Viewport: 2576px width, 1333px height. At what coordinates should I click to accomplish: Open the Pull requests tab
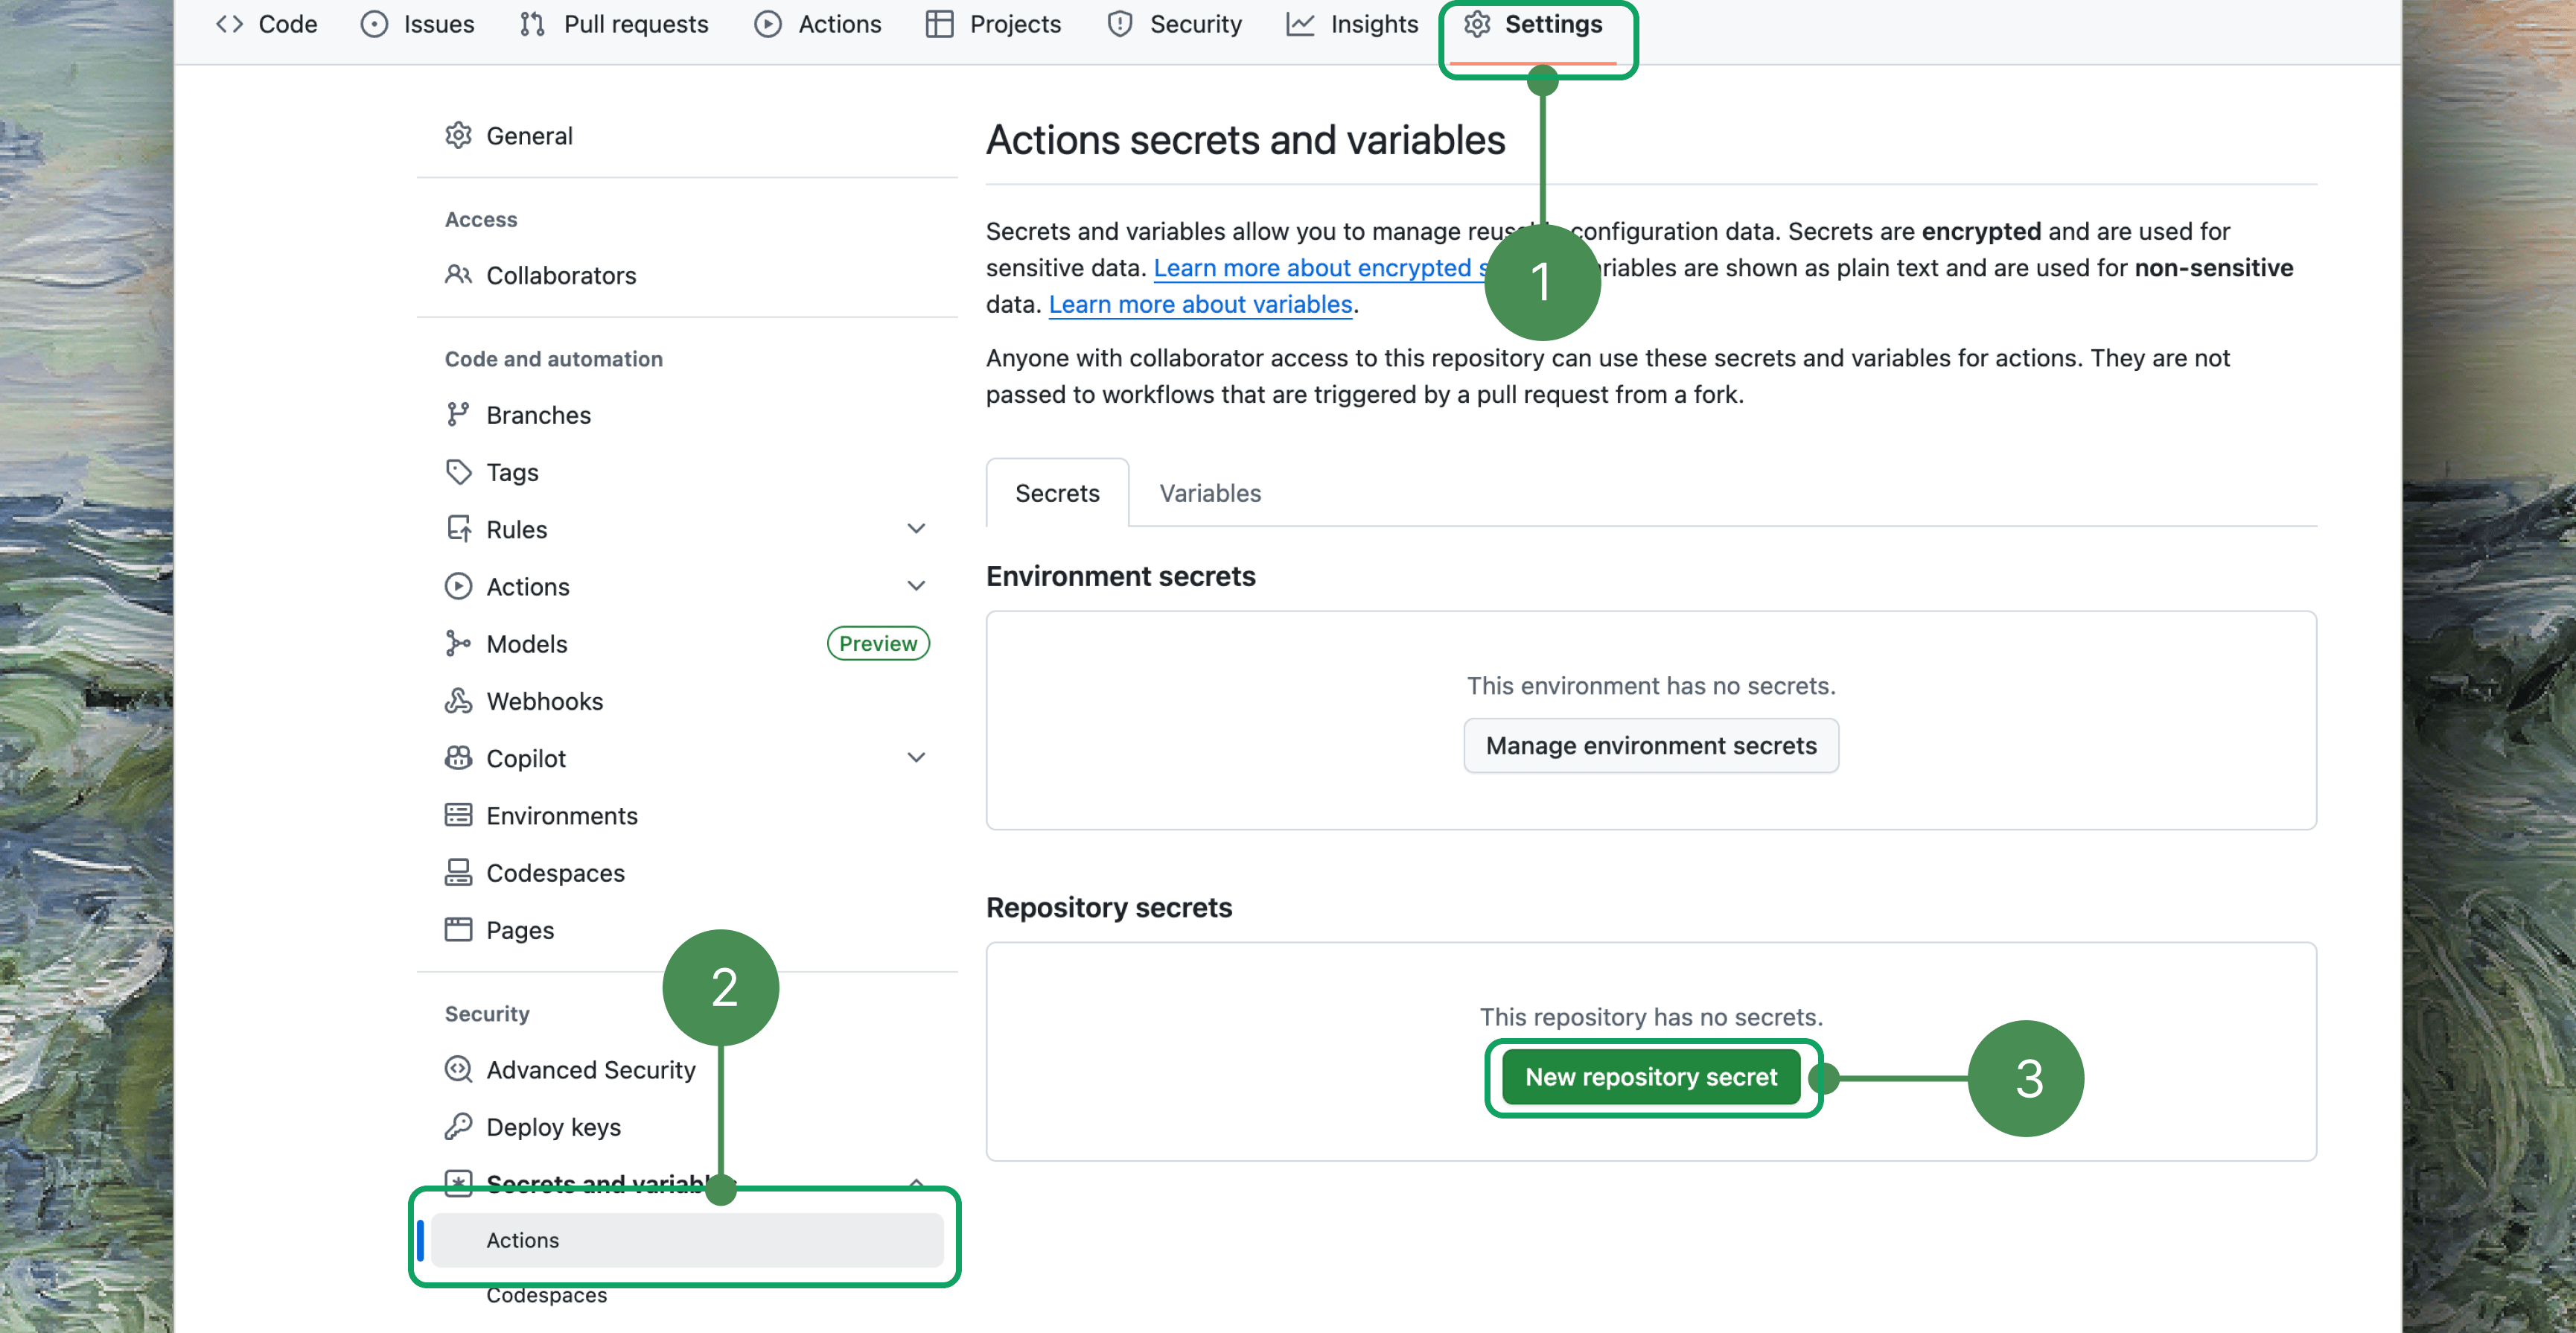click(x=614, y=24)
